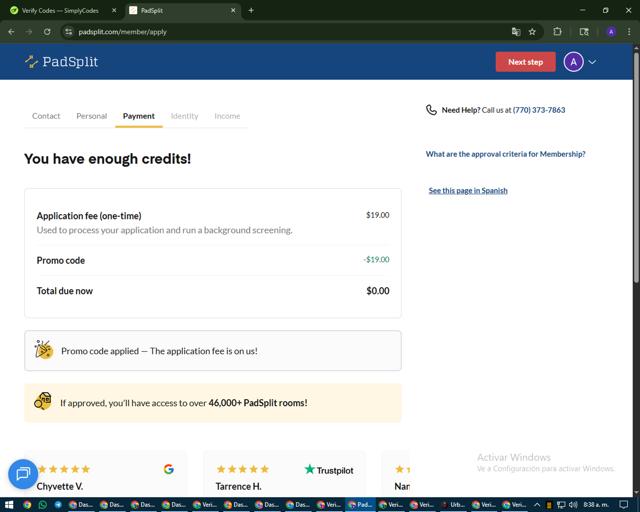The image size is (640, 512).
Task: Click the network tray icon
Action: click(x=561, y=505)
